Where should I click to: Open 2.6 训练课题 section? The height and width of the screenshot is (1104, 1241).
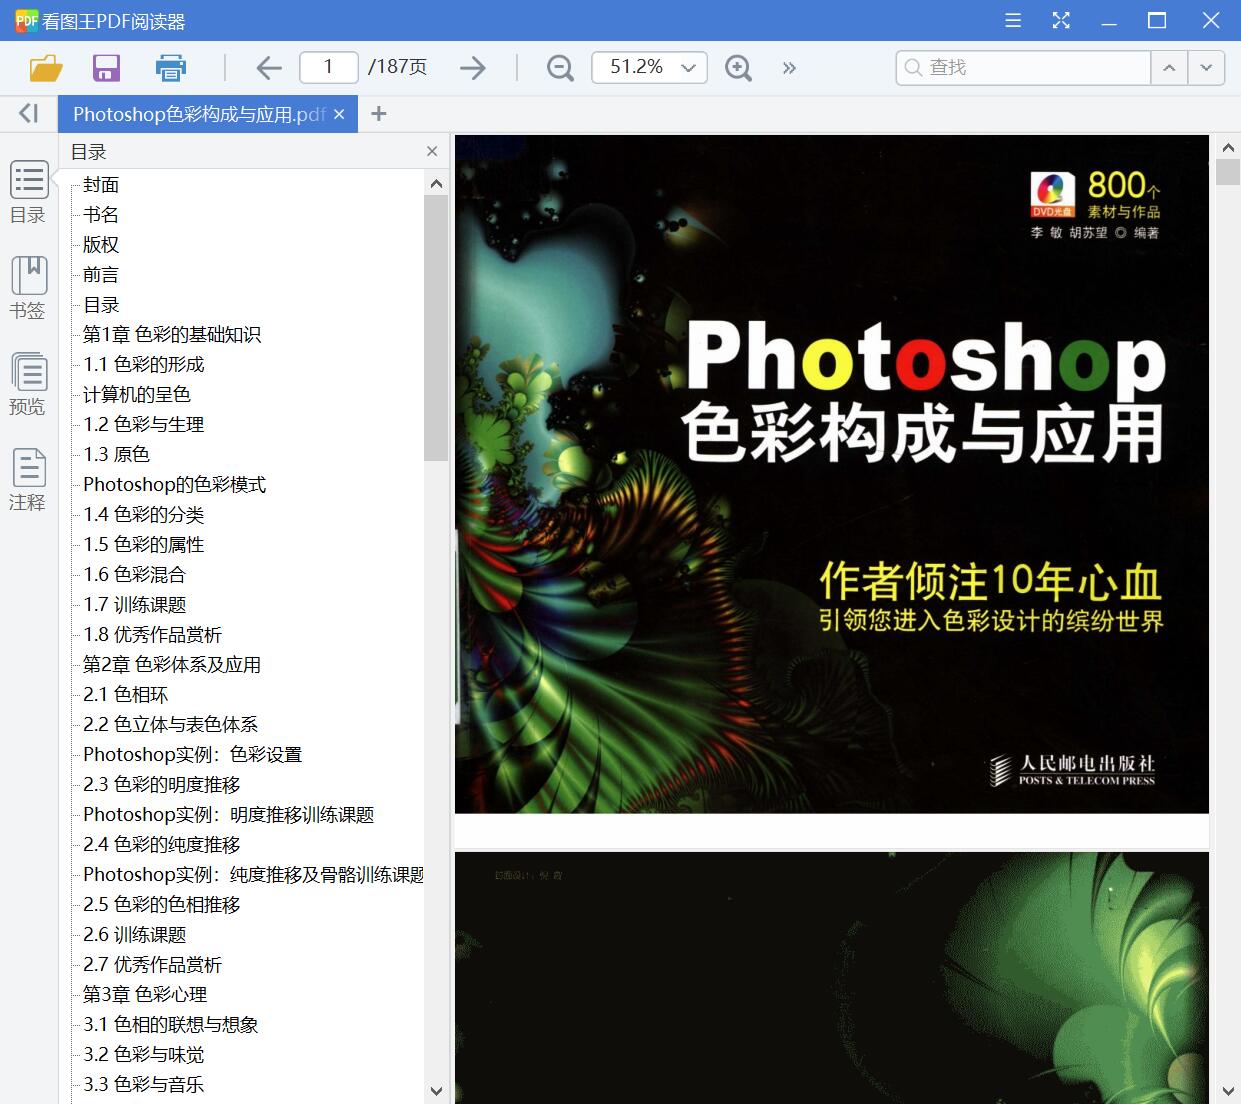pos(135,934)
